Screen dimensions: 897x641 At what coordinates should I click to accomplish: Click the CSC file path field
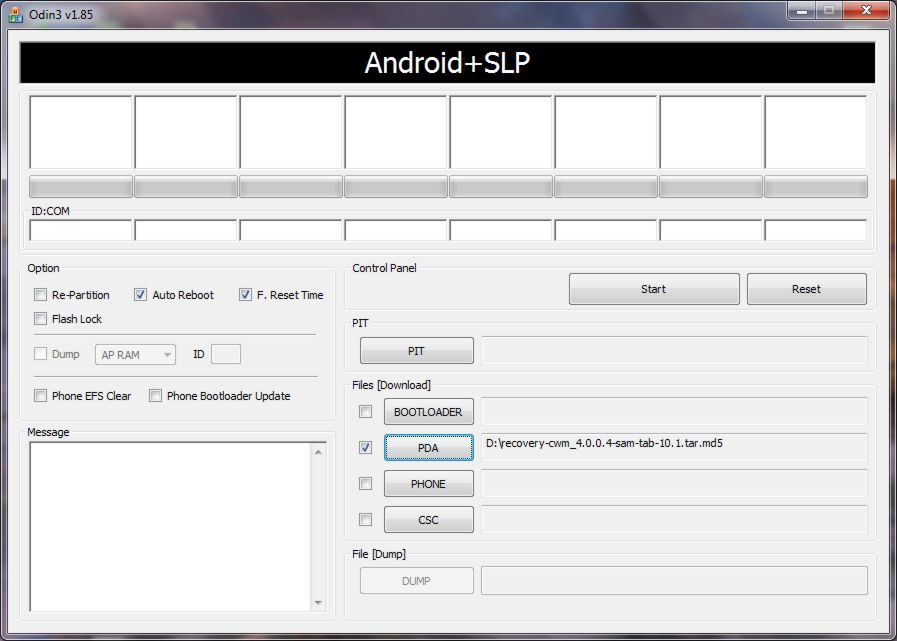[x=674, y=520]
